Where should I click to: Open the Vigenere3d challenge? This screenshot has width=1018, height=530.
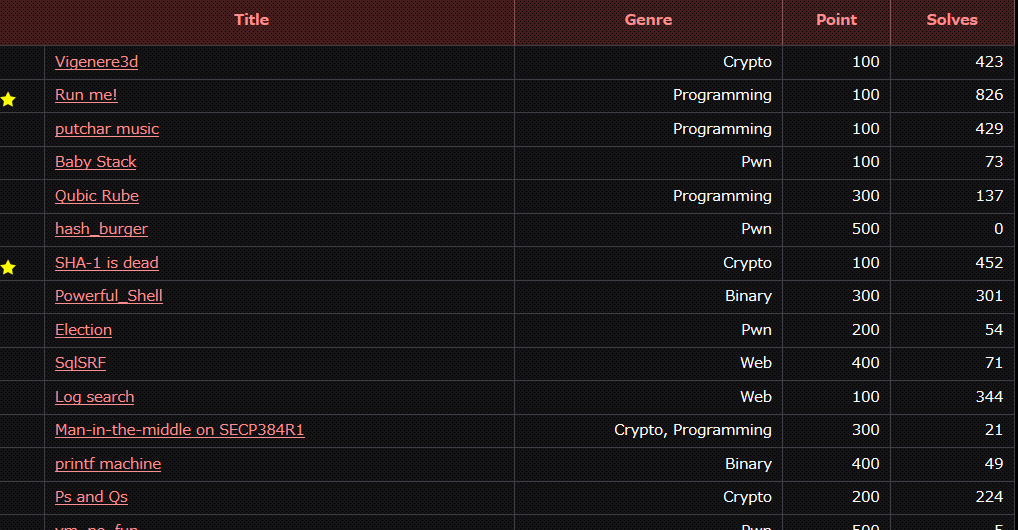pyautogui.click(x=96, y=62)
